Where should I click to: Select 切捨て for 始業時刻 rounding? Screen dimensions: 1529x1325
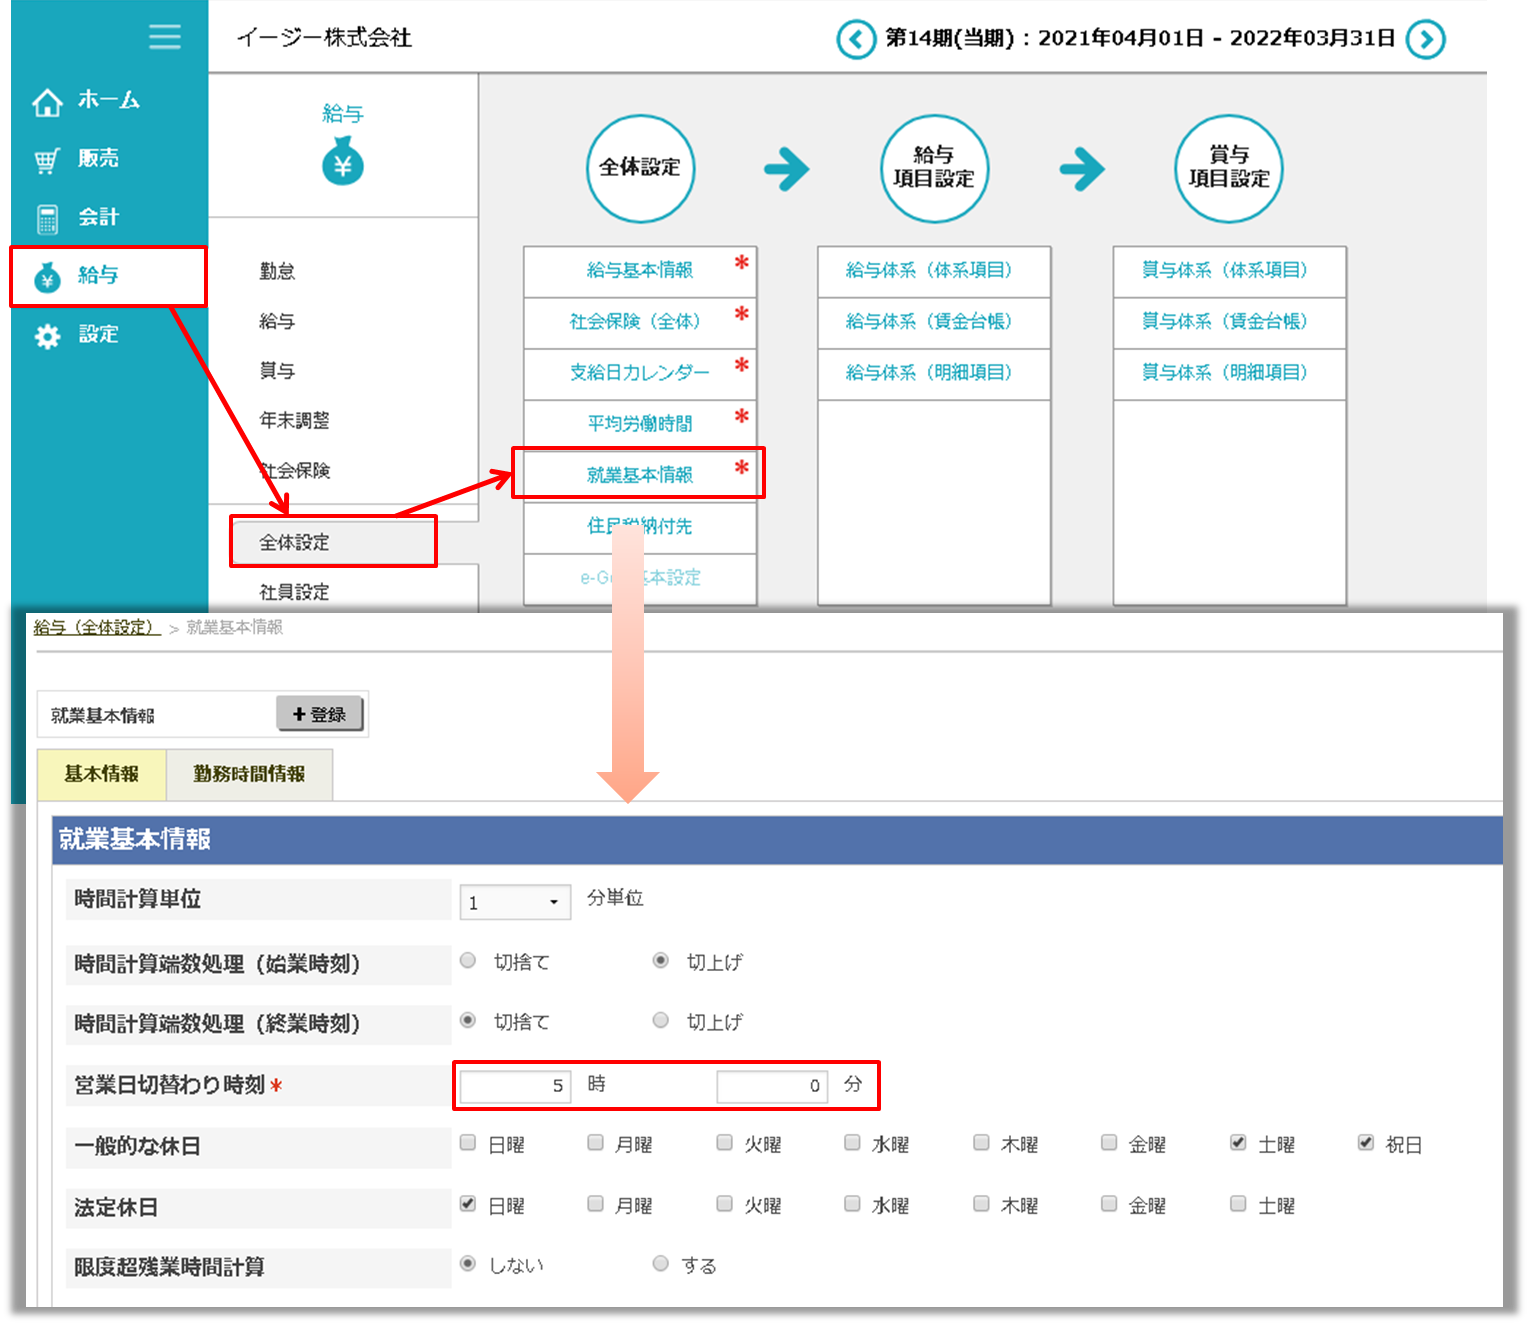point(468,961)
